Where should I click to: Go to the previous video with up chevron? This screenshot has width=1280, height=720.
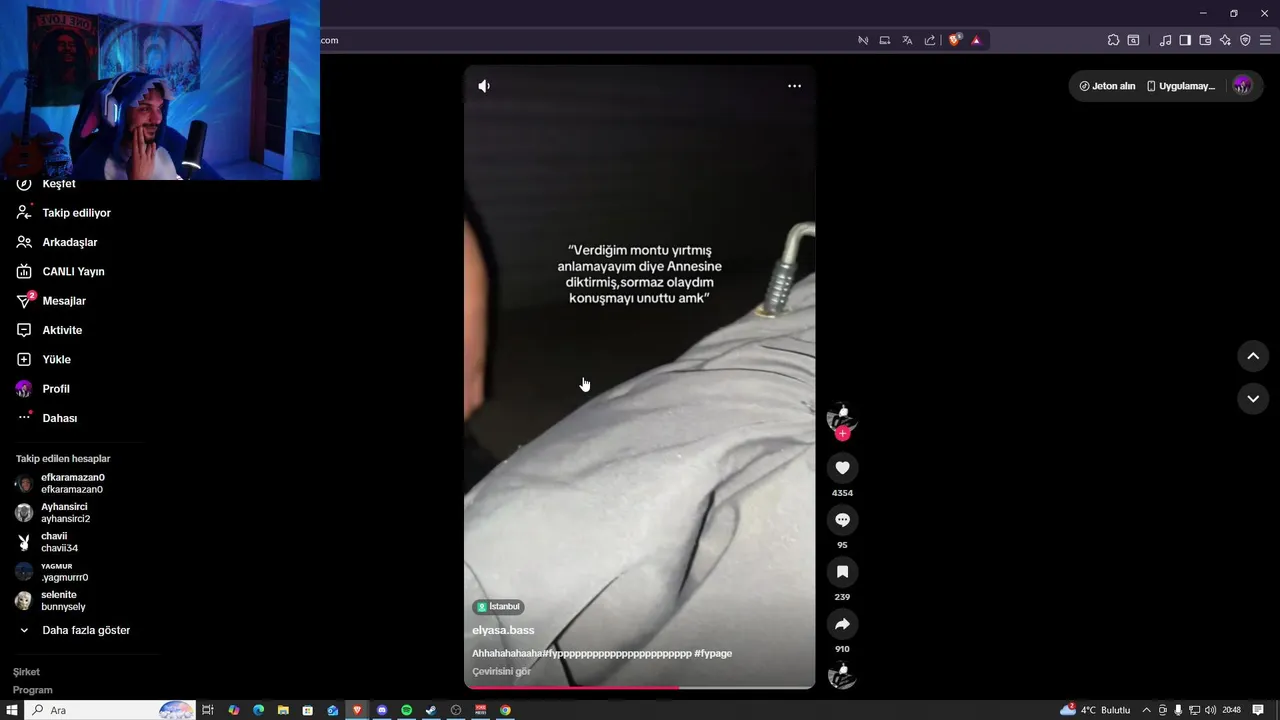[x=1253, y=356]
